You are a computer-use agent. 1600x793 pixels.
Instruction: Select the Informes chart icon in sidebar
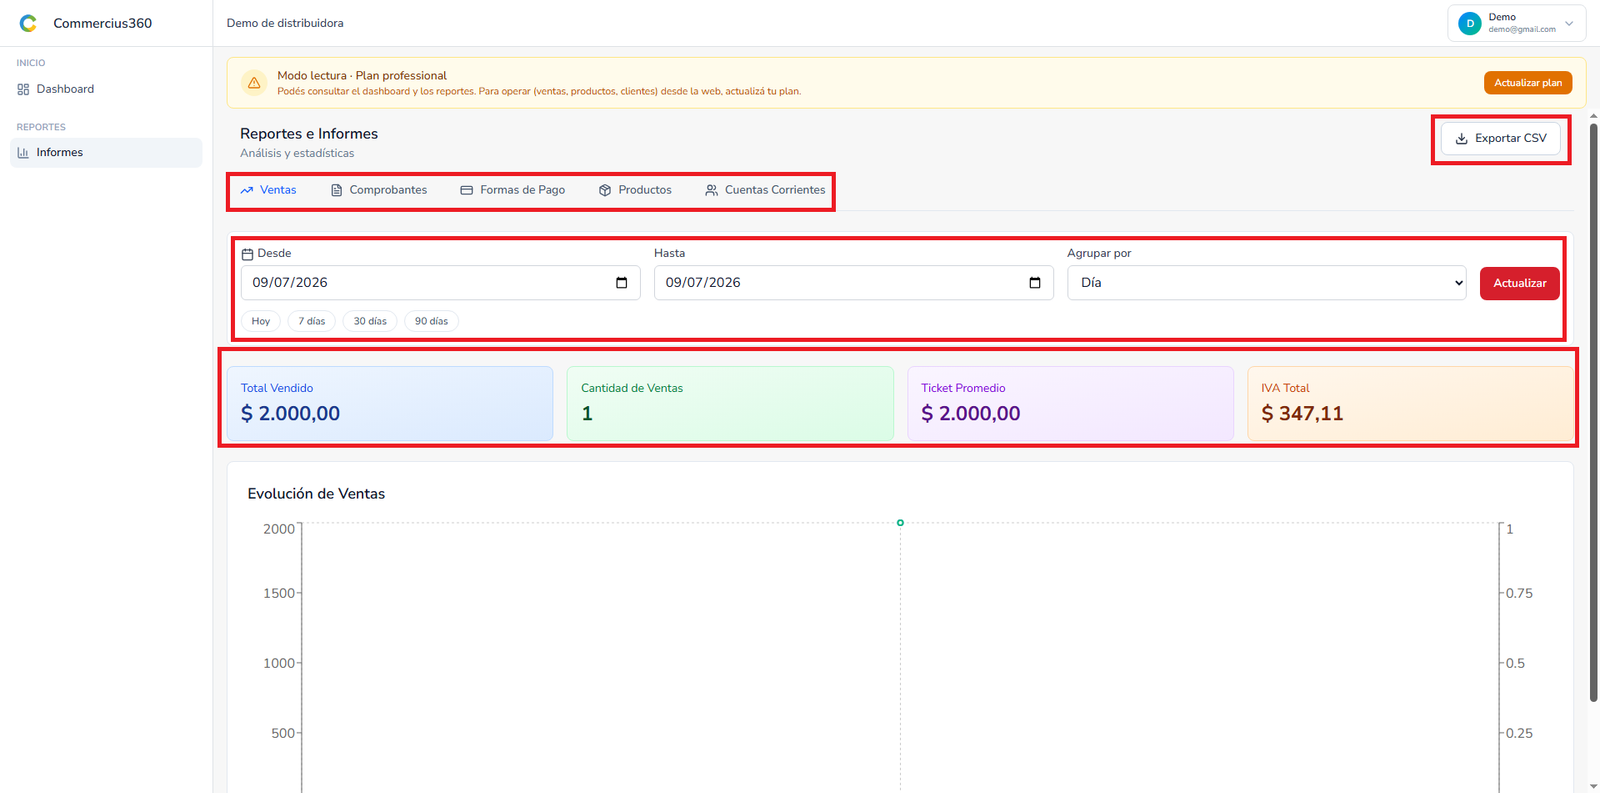click(x=23, y=153)
